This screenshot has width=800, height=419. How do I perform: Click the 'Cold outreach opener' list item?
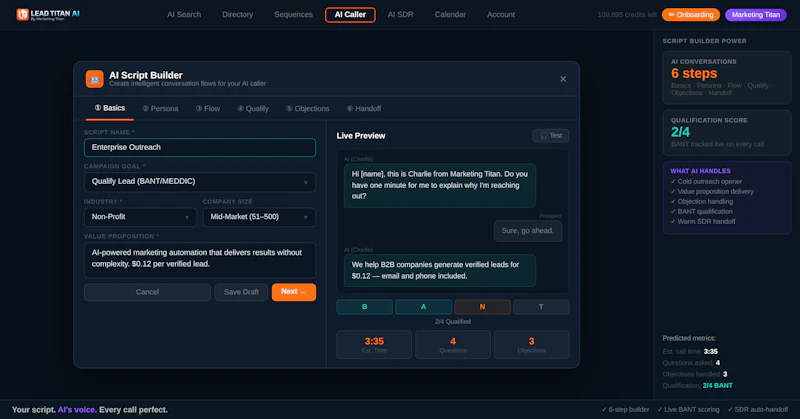(x=706, y=182)
